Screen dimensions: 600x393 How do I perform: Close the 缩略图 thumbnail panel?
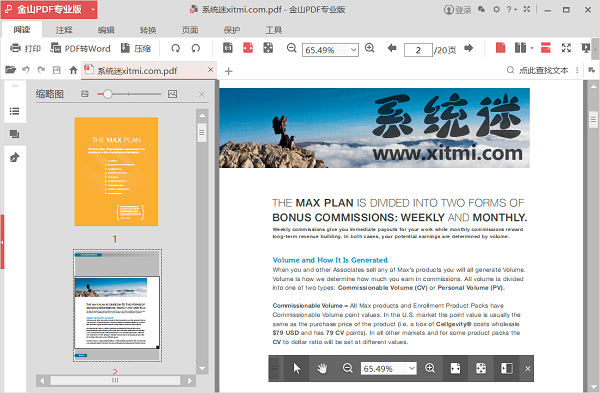coord(202,94)
